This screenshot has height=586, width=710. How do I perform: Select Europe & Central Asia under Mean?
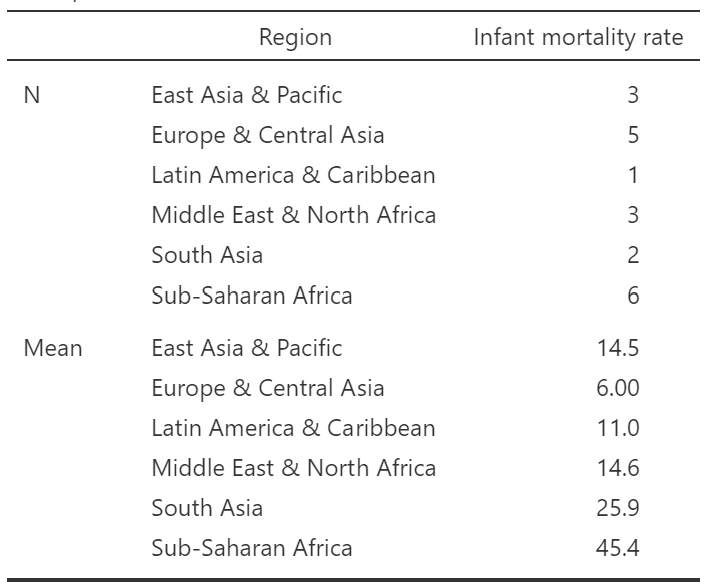267,388
